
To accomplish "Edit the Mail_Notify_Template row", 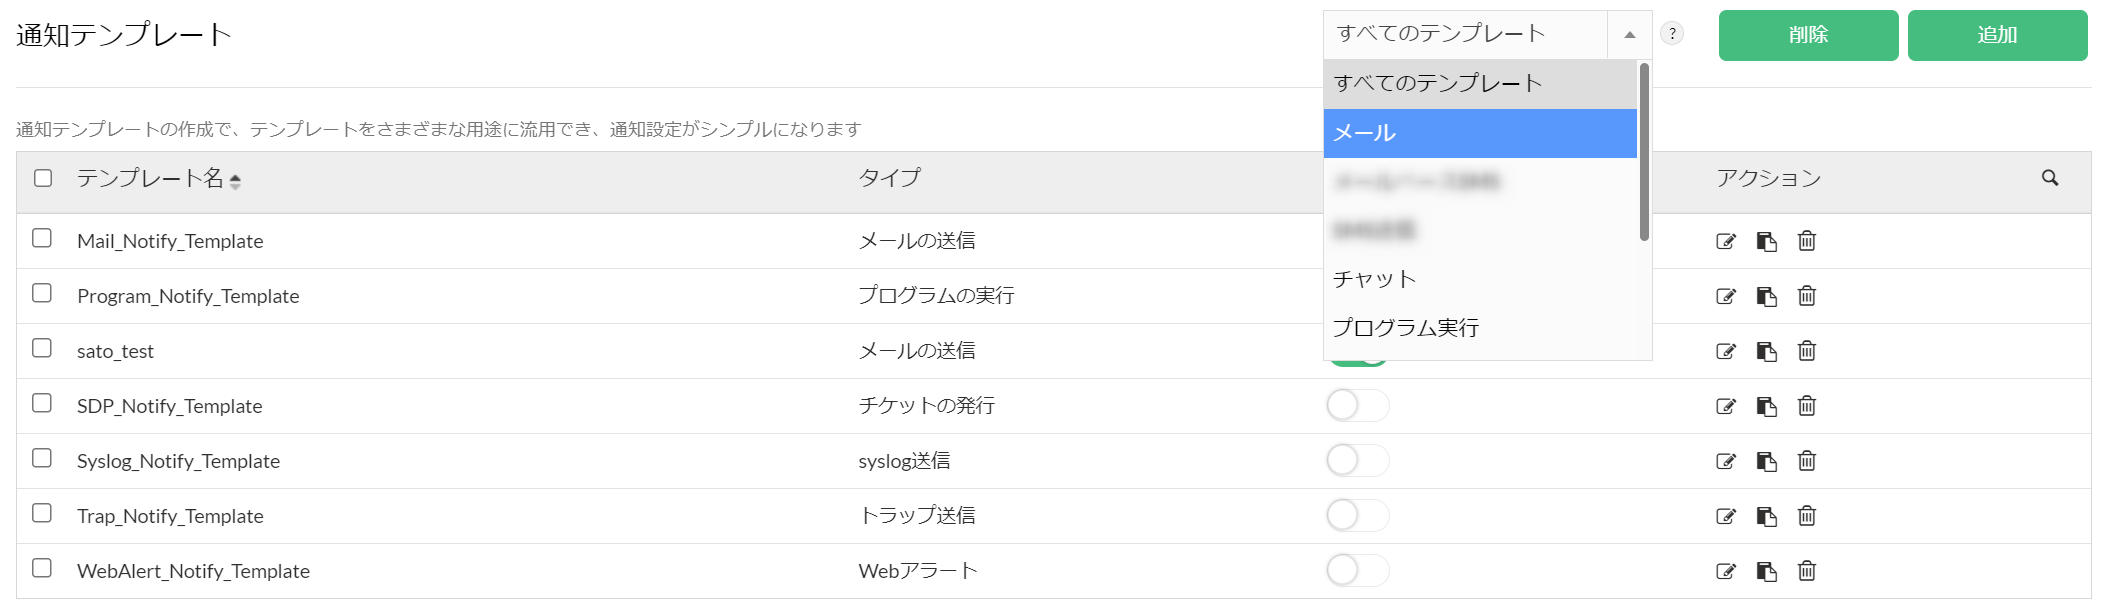I will 1725,241.
